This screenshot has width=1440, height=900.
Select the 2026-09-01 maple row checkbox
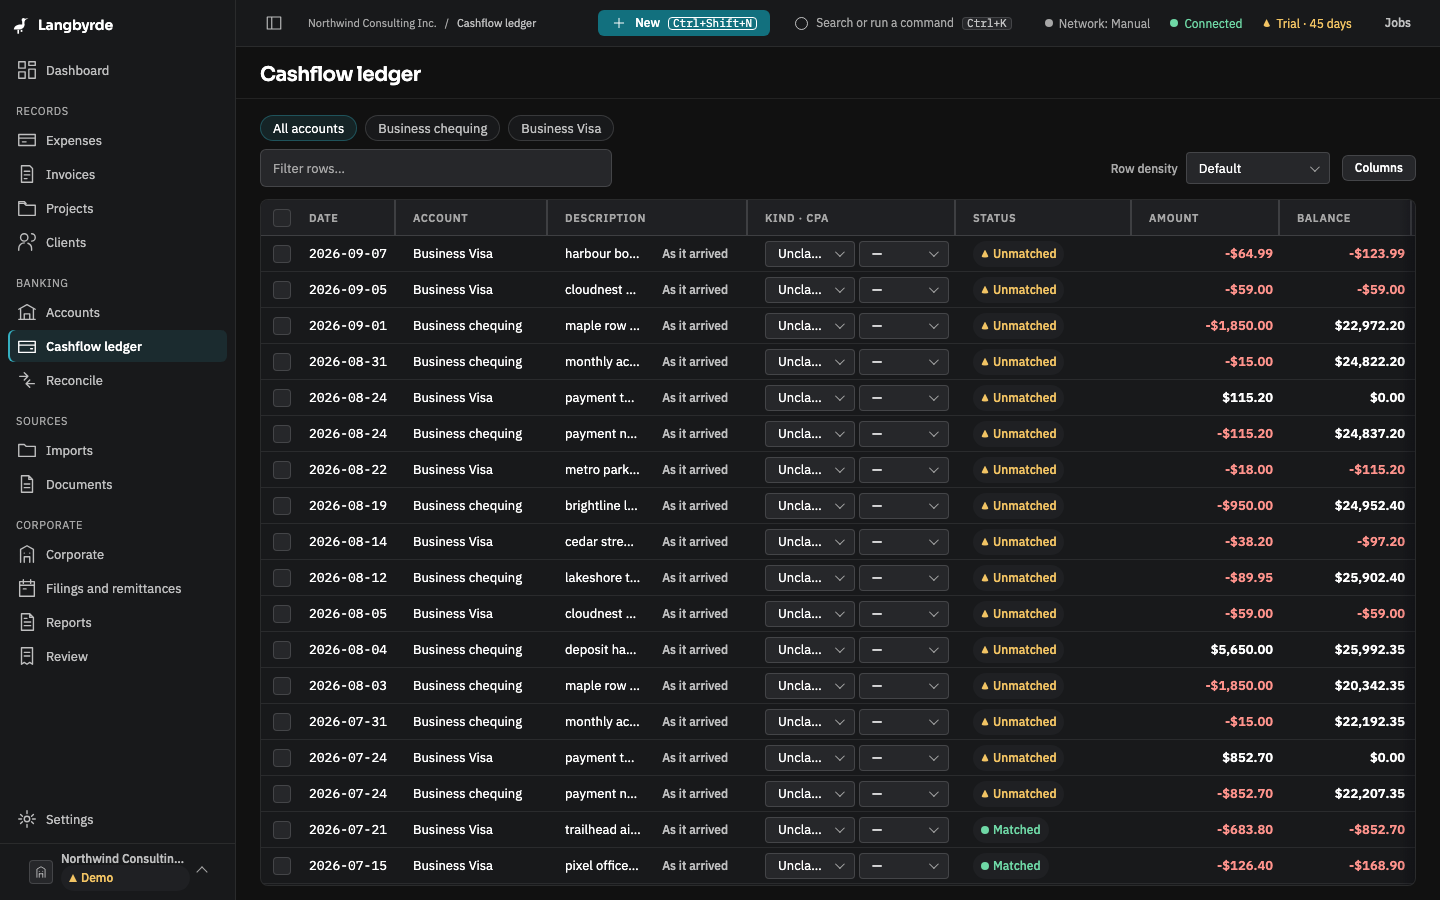coord(282,326)
